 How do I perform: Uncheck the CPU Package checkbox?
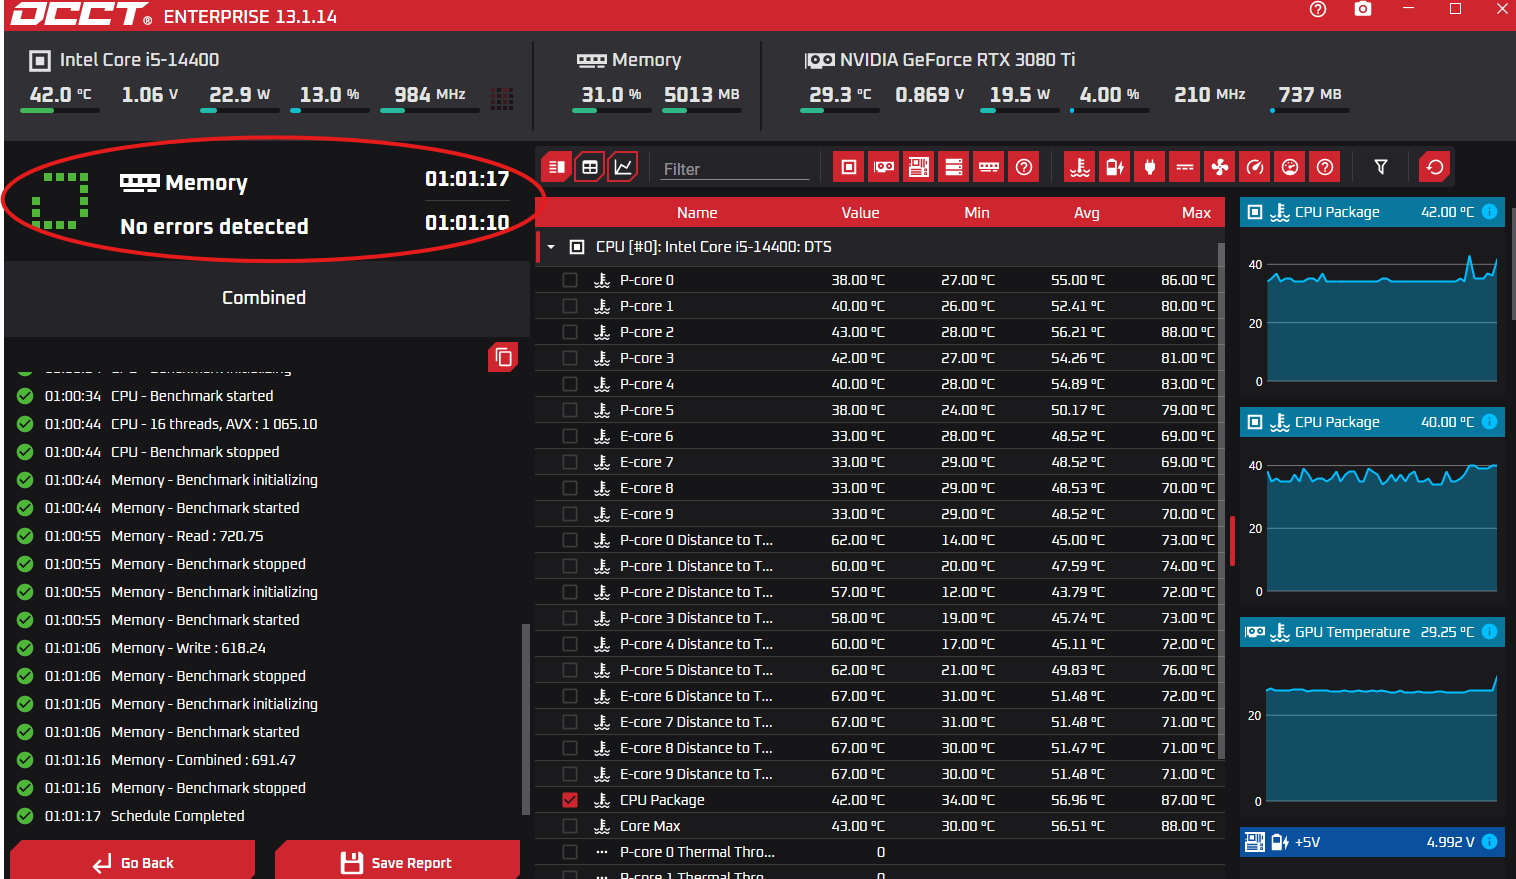pyautogui.click(x=570, y=800)
